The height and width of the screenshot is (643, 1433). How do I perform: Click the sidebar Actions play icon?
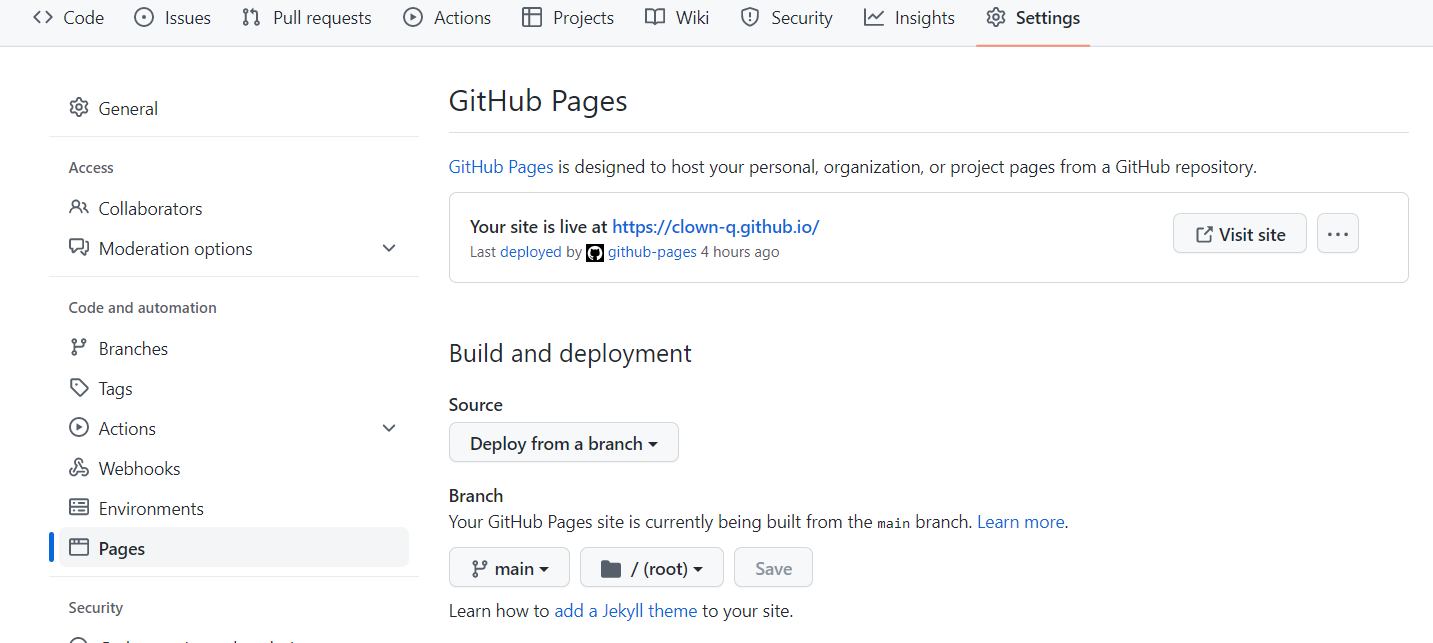pos(79,428)
